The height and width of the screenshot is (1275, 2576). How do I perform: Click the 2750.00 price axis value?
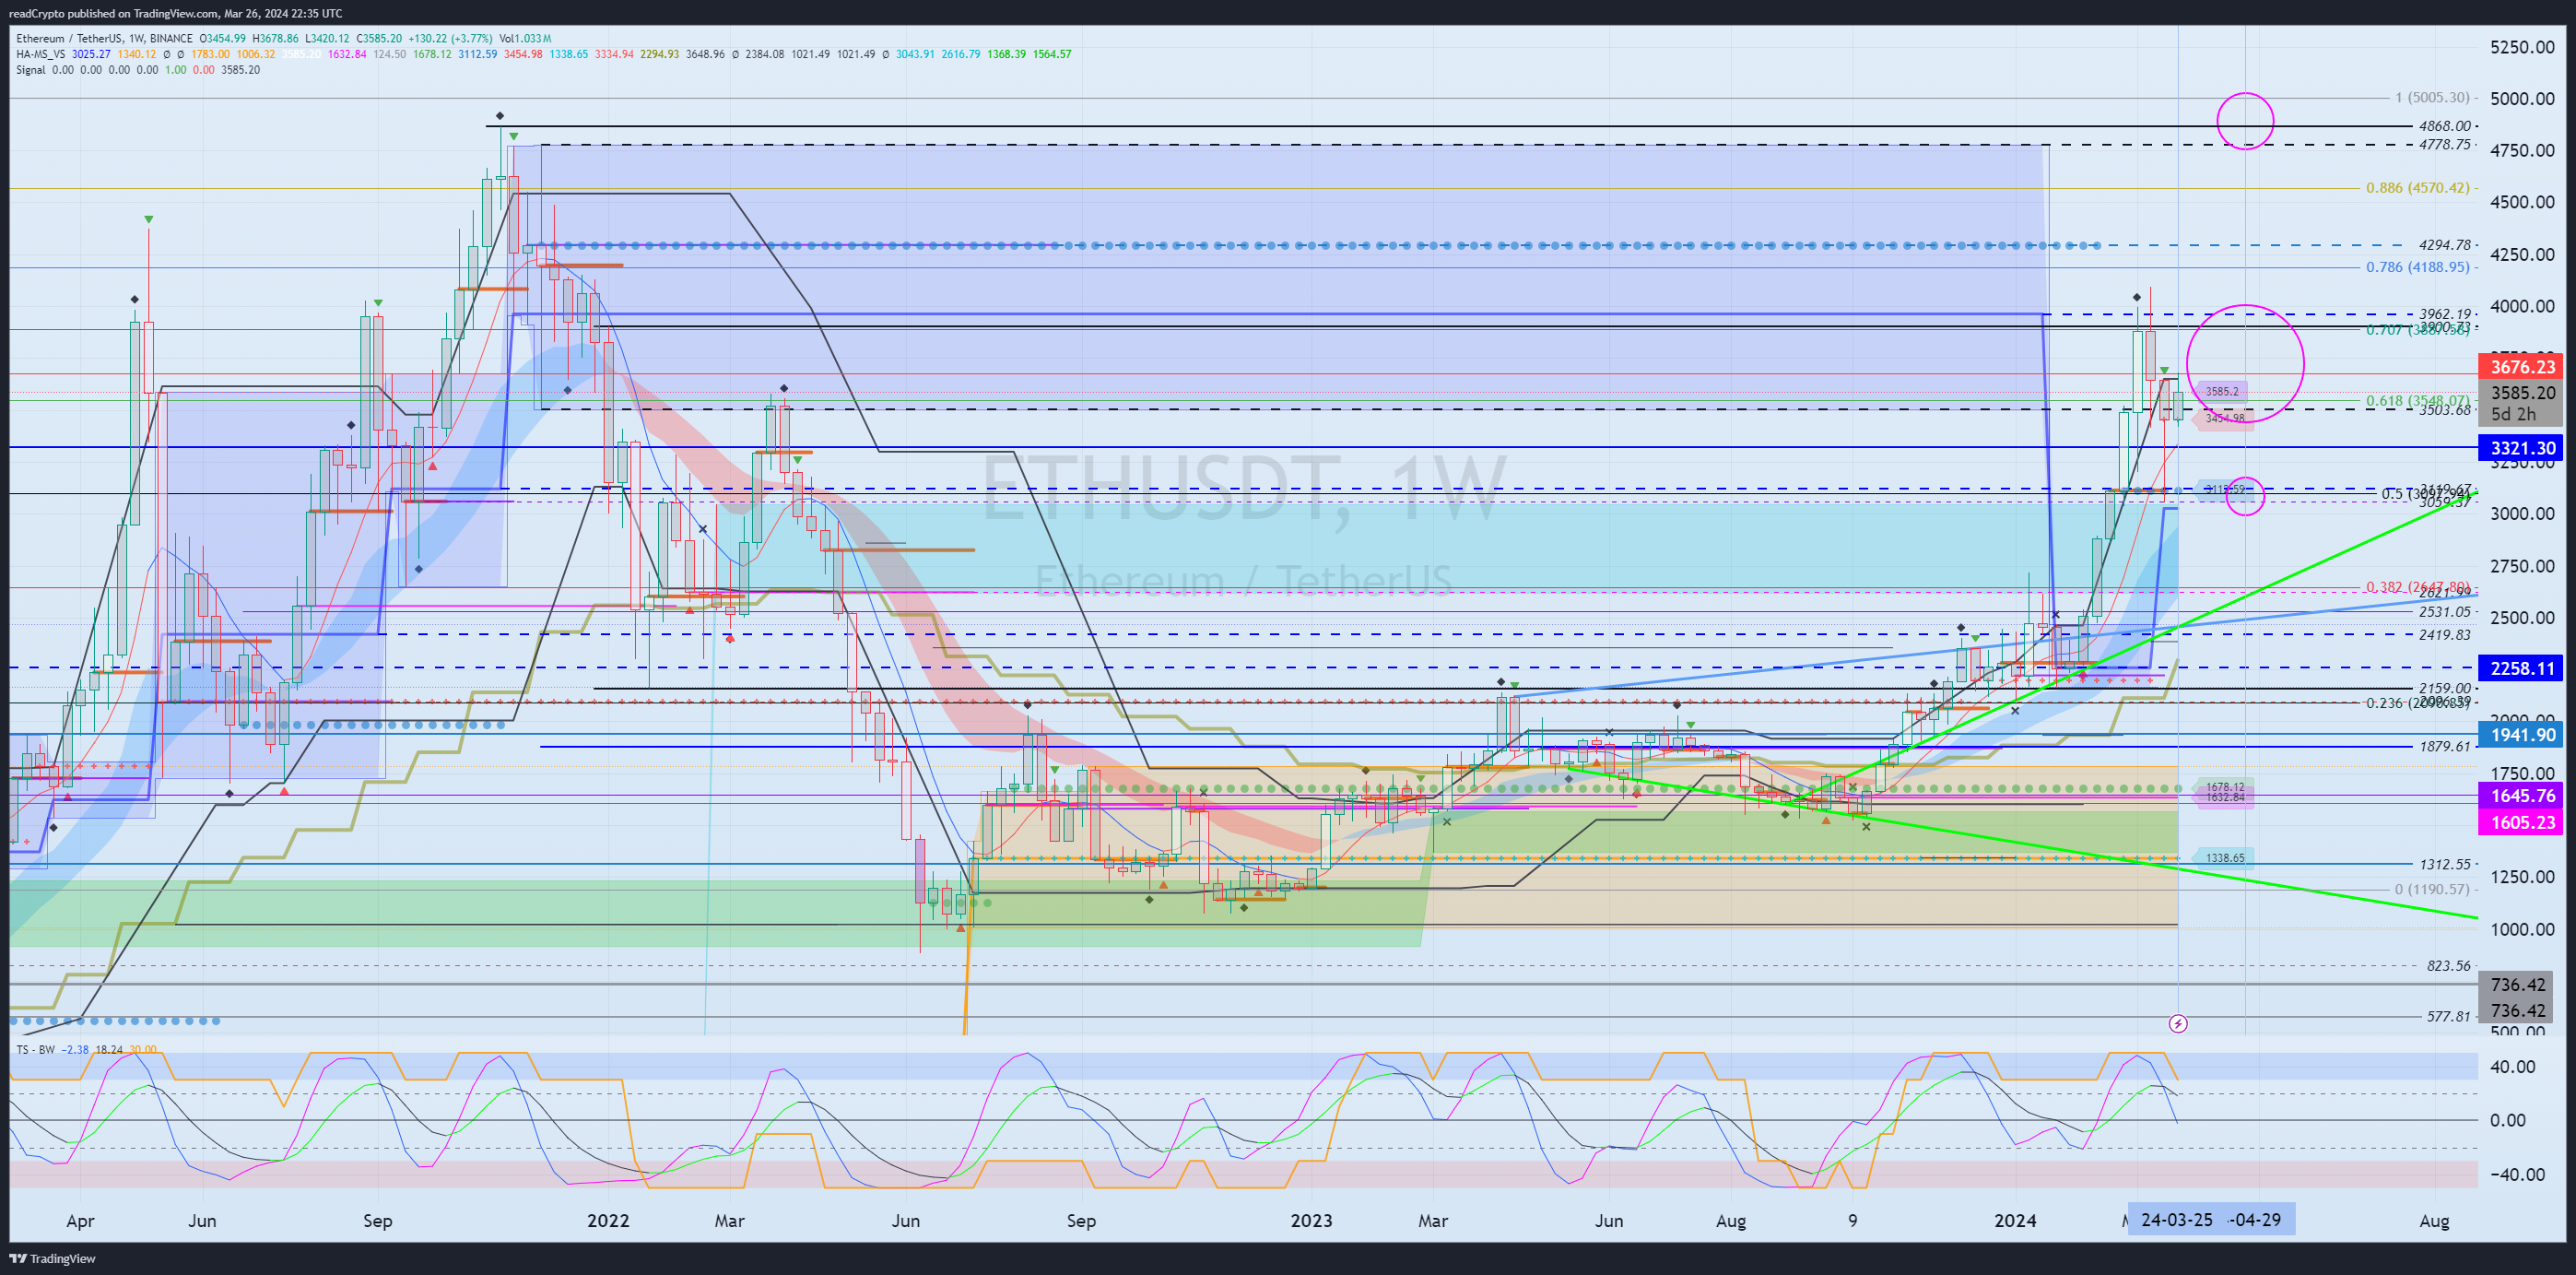coord(2522,566)
